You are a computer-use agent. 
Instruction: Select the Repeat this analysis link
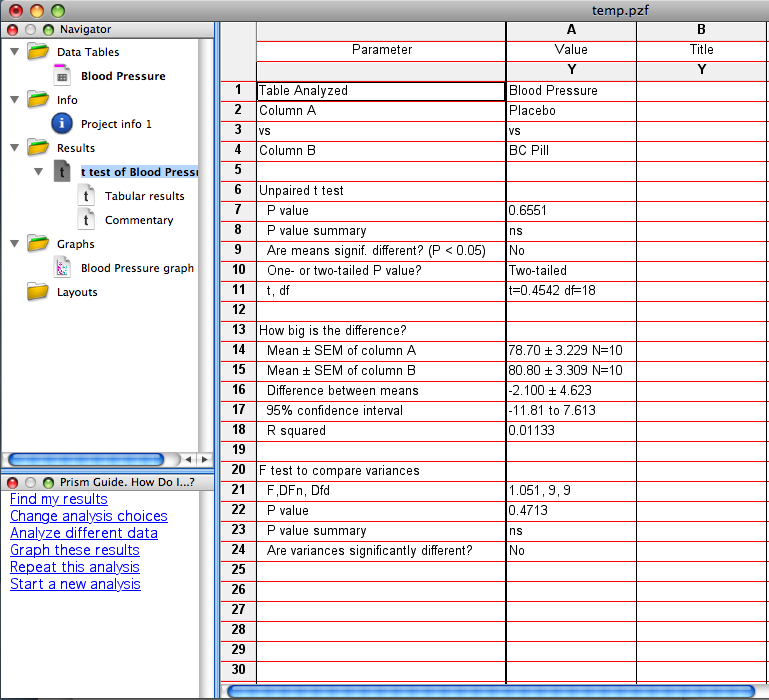click(74, 567)
